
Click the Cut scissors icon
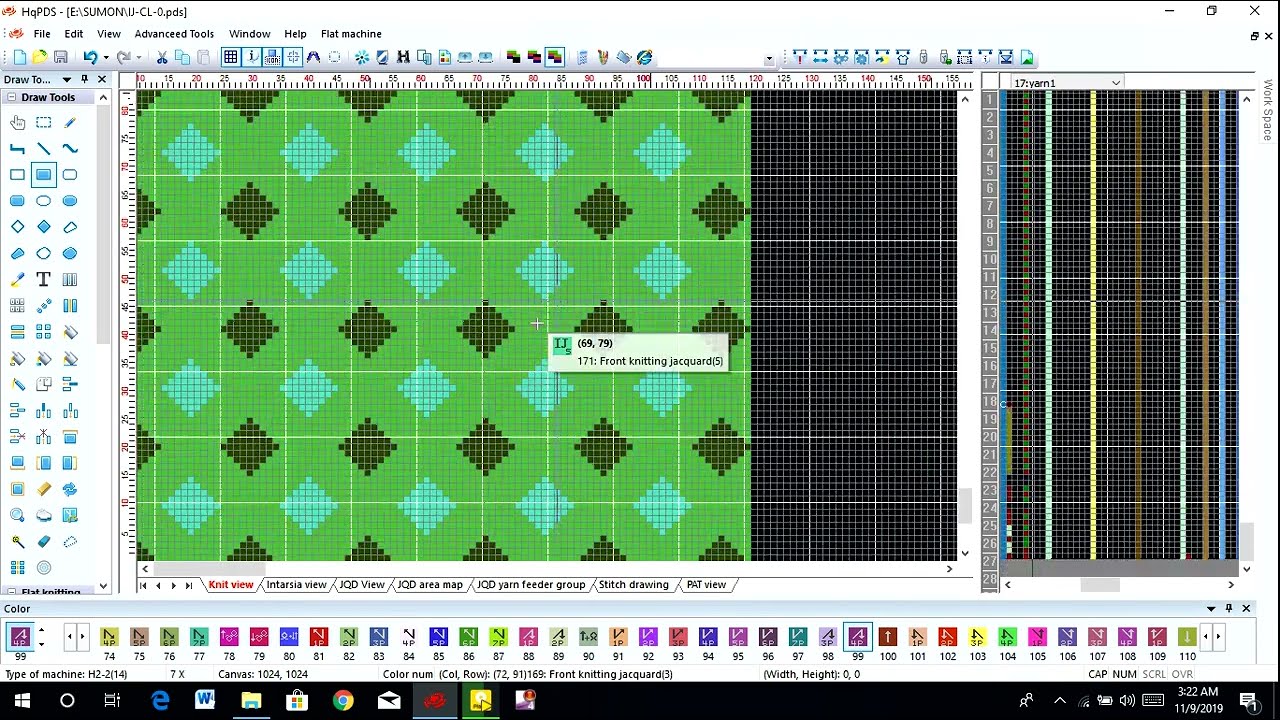click(163, 57)
